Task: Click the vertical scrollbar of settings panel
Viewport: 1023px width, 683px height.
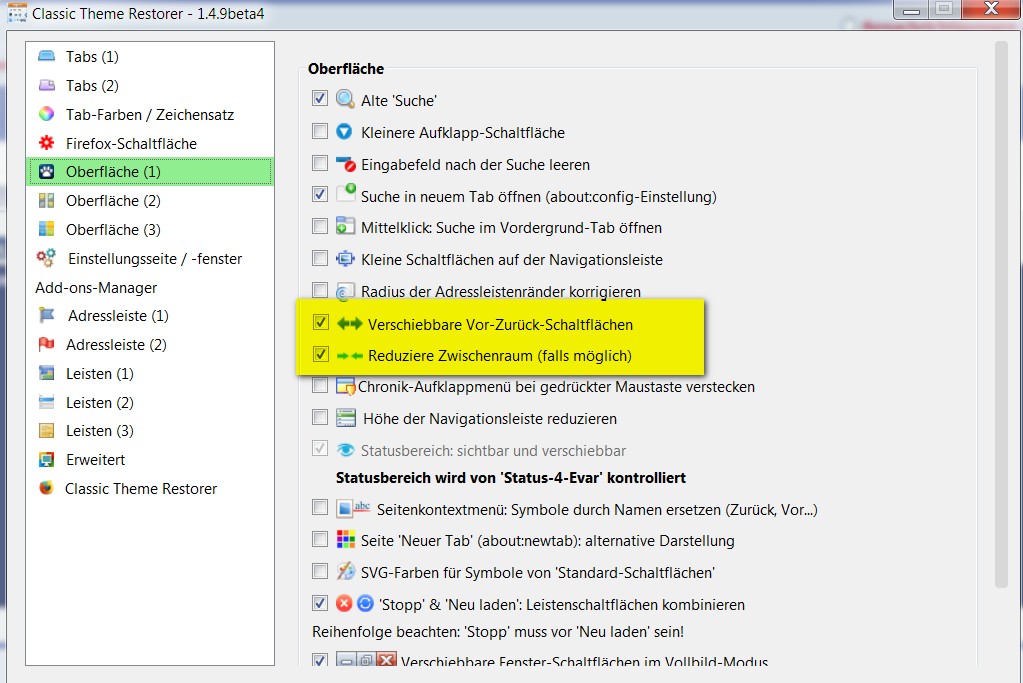Action: coord(1001,316)
